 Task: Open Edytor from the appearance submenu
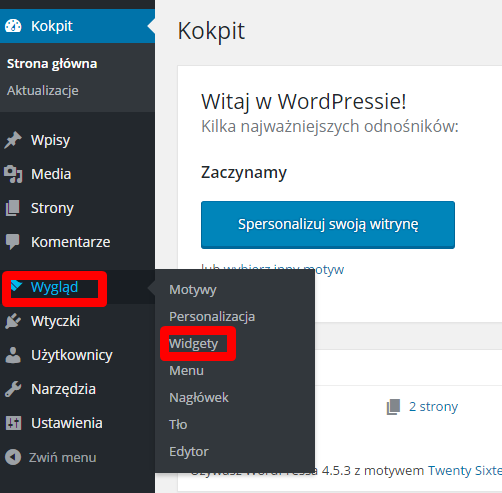189,452
